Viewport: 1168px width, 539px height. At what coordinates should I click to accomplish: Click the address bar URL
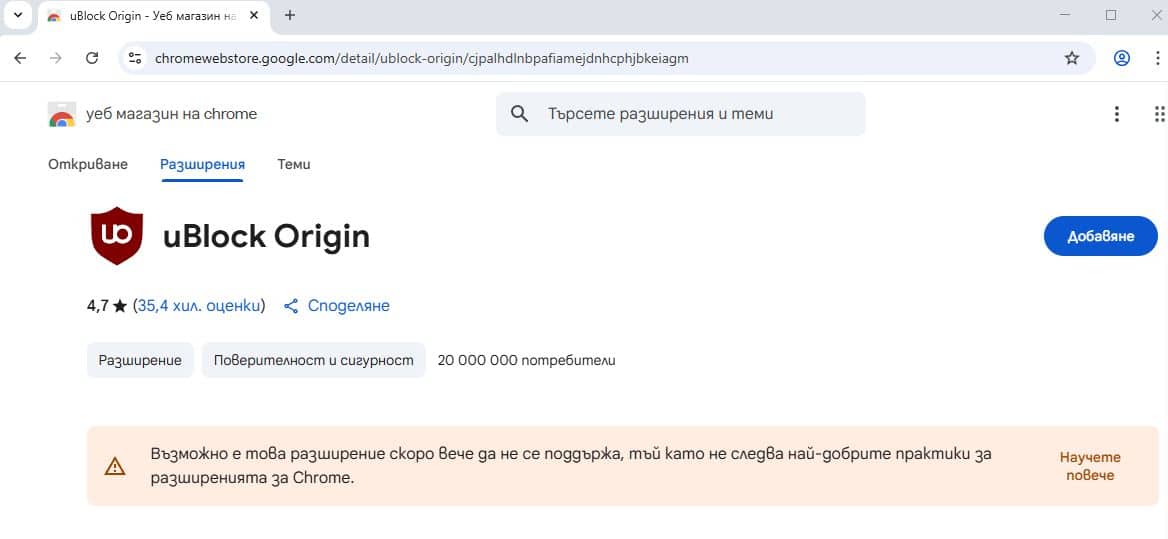[422, 58]
